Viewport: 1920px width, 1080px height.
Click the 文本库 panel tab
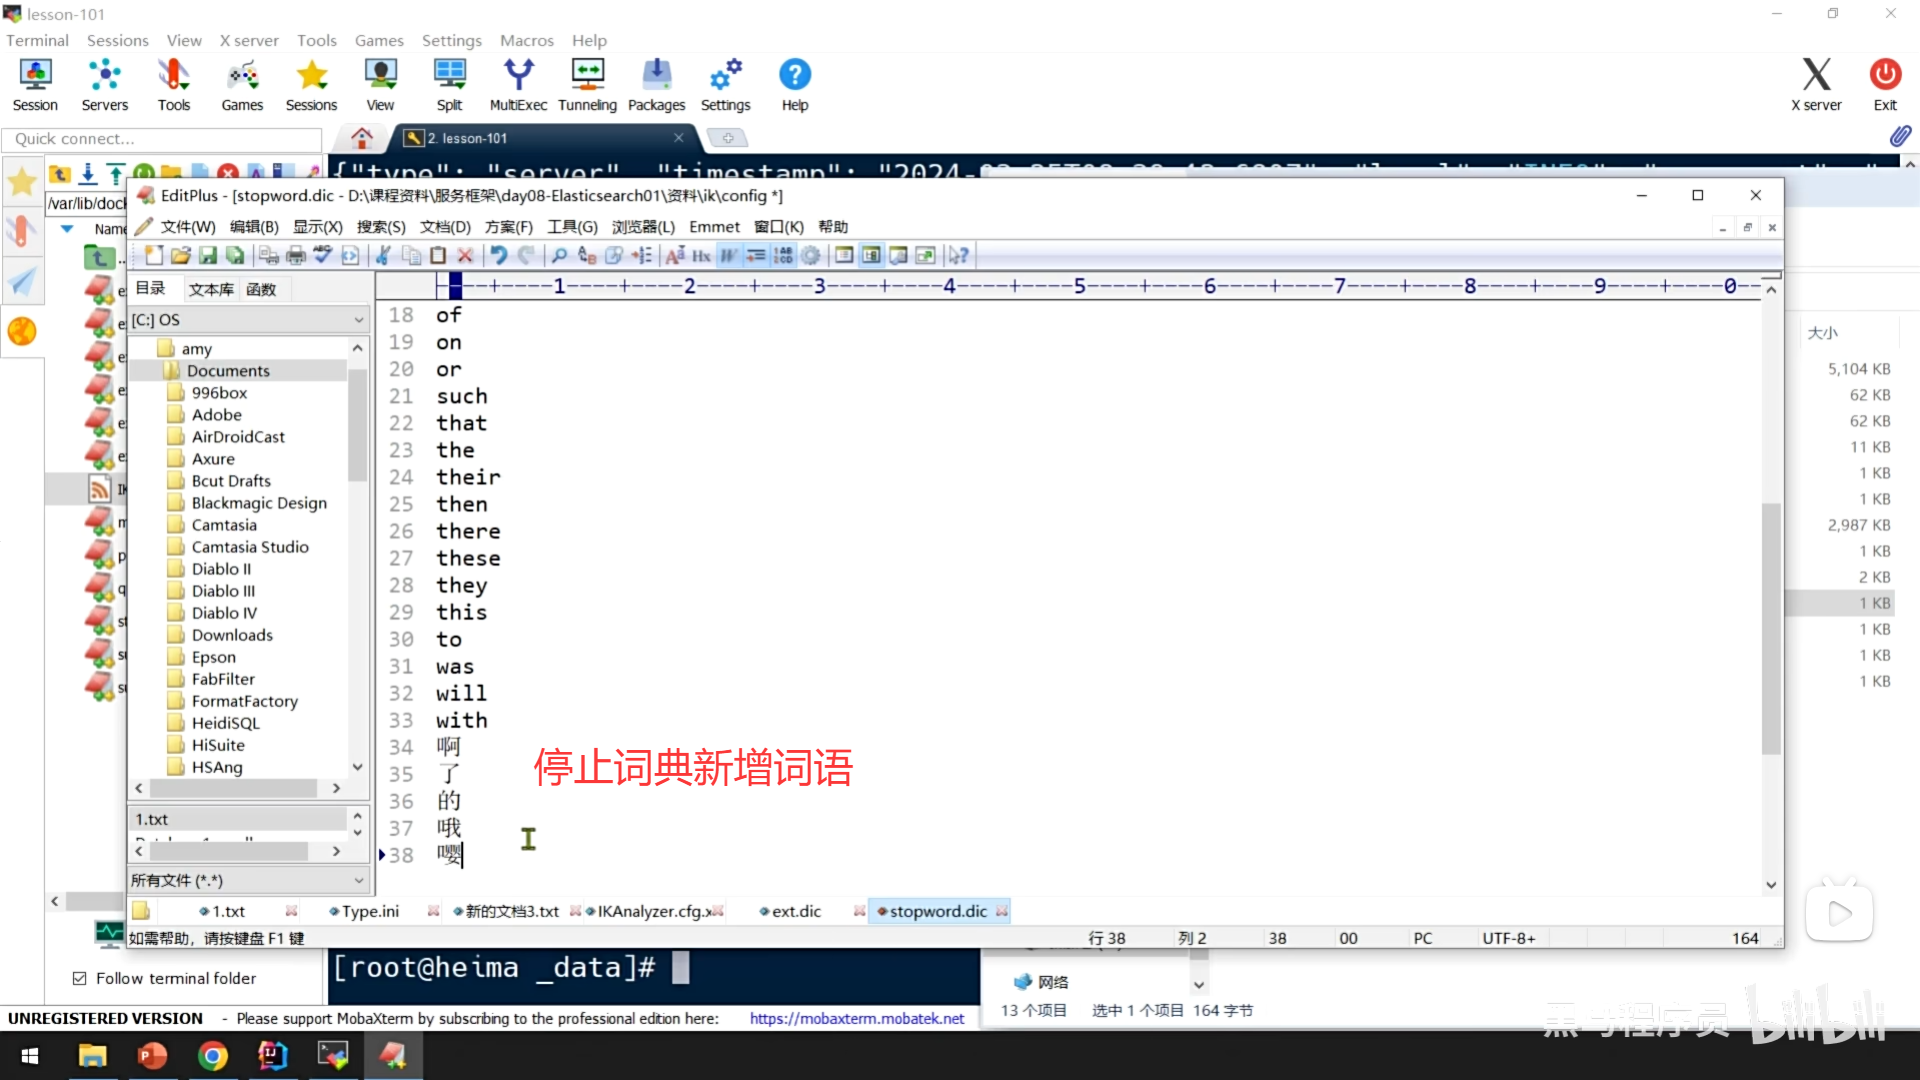(211, 289)
